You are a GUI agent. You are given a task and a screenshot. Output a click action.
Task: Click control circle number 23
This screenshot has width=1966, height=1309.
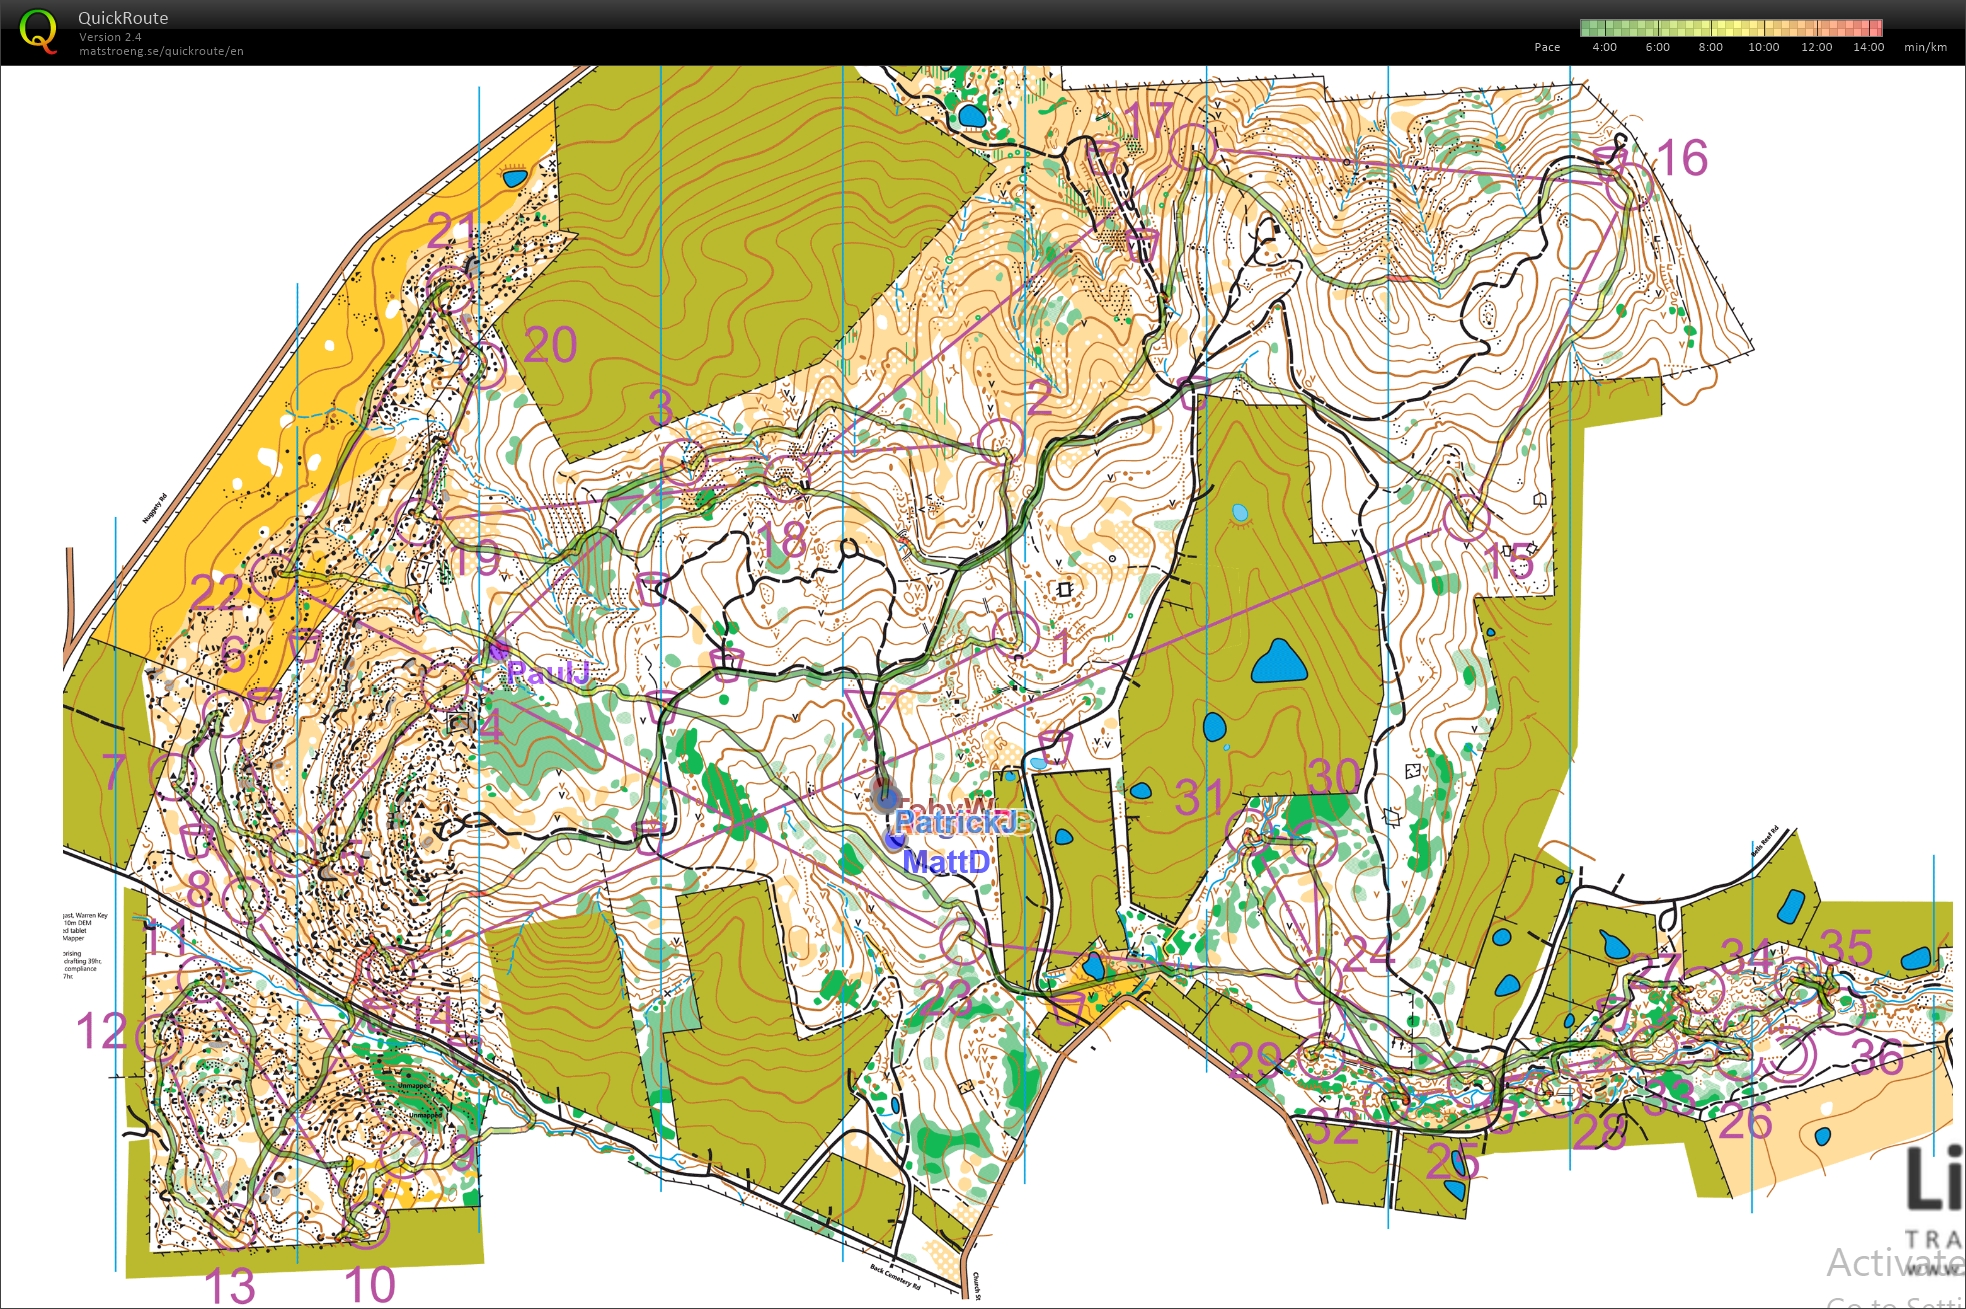962,939
